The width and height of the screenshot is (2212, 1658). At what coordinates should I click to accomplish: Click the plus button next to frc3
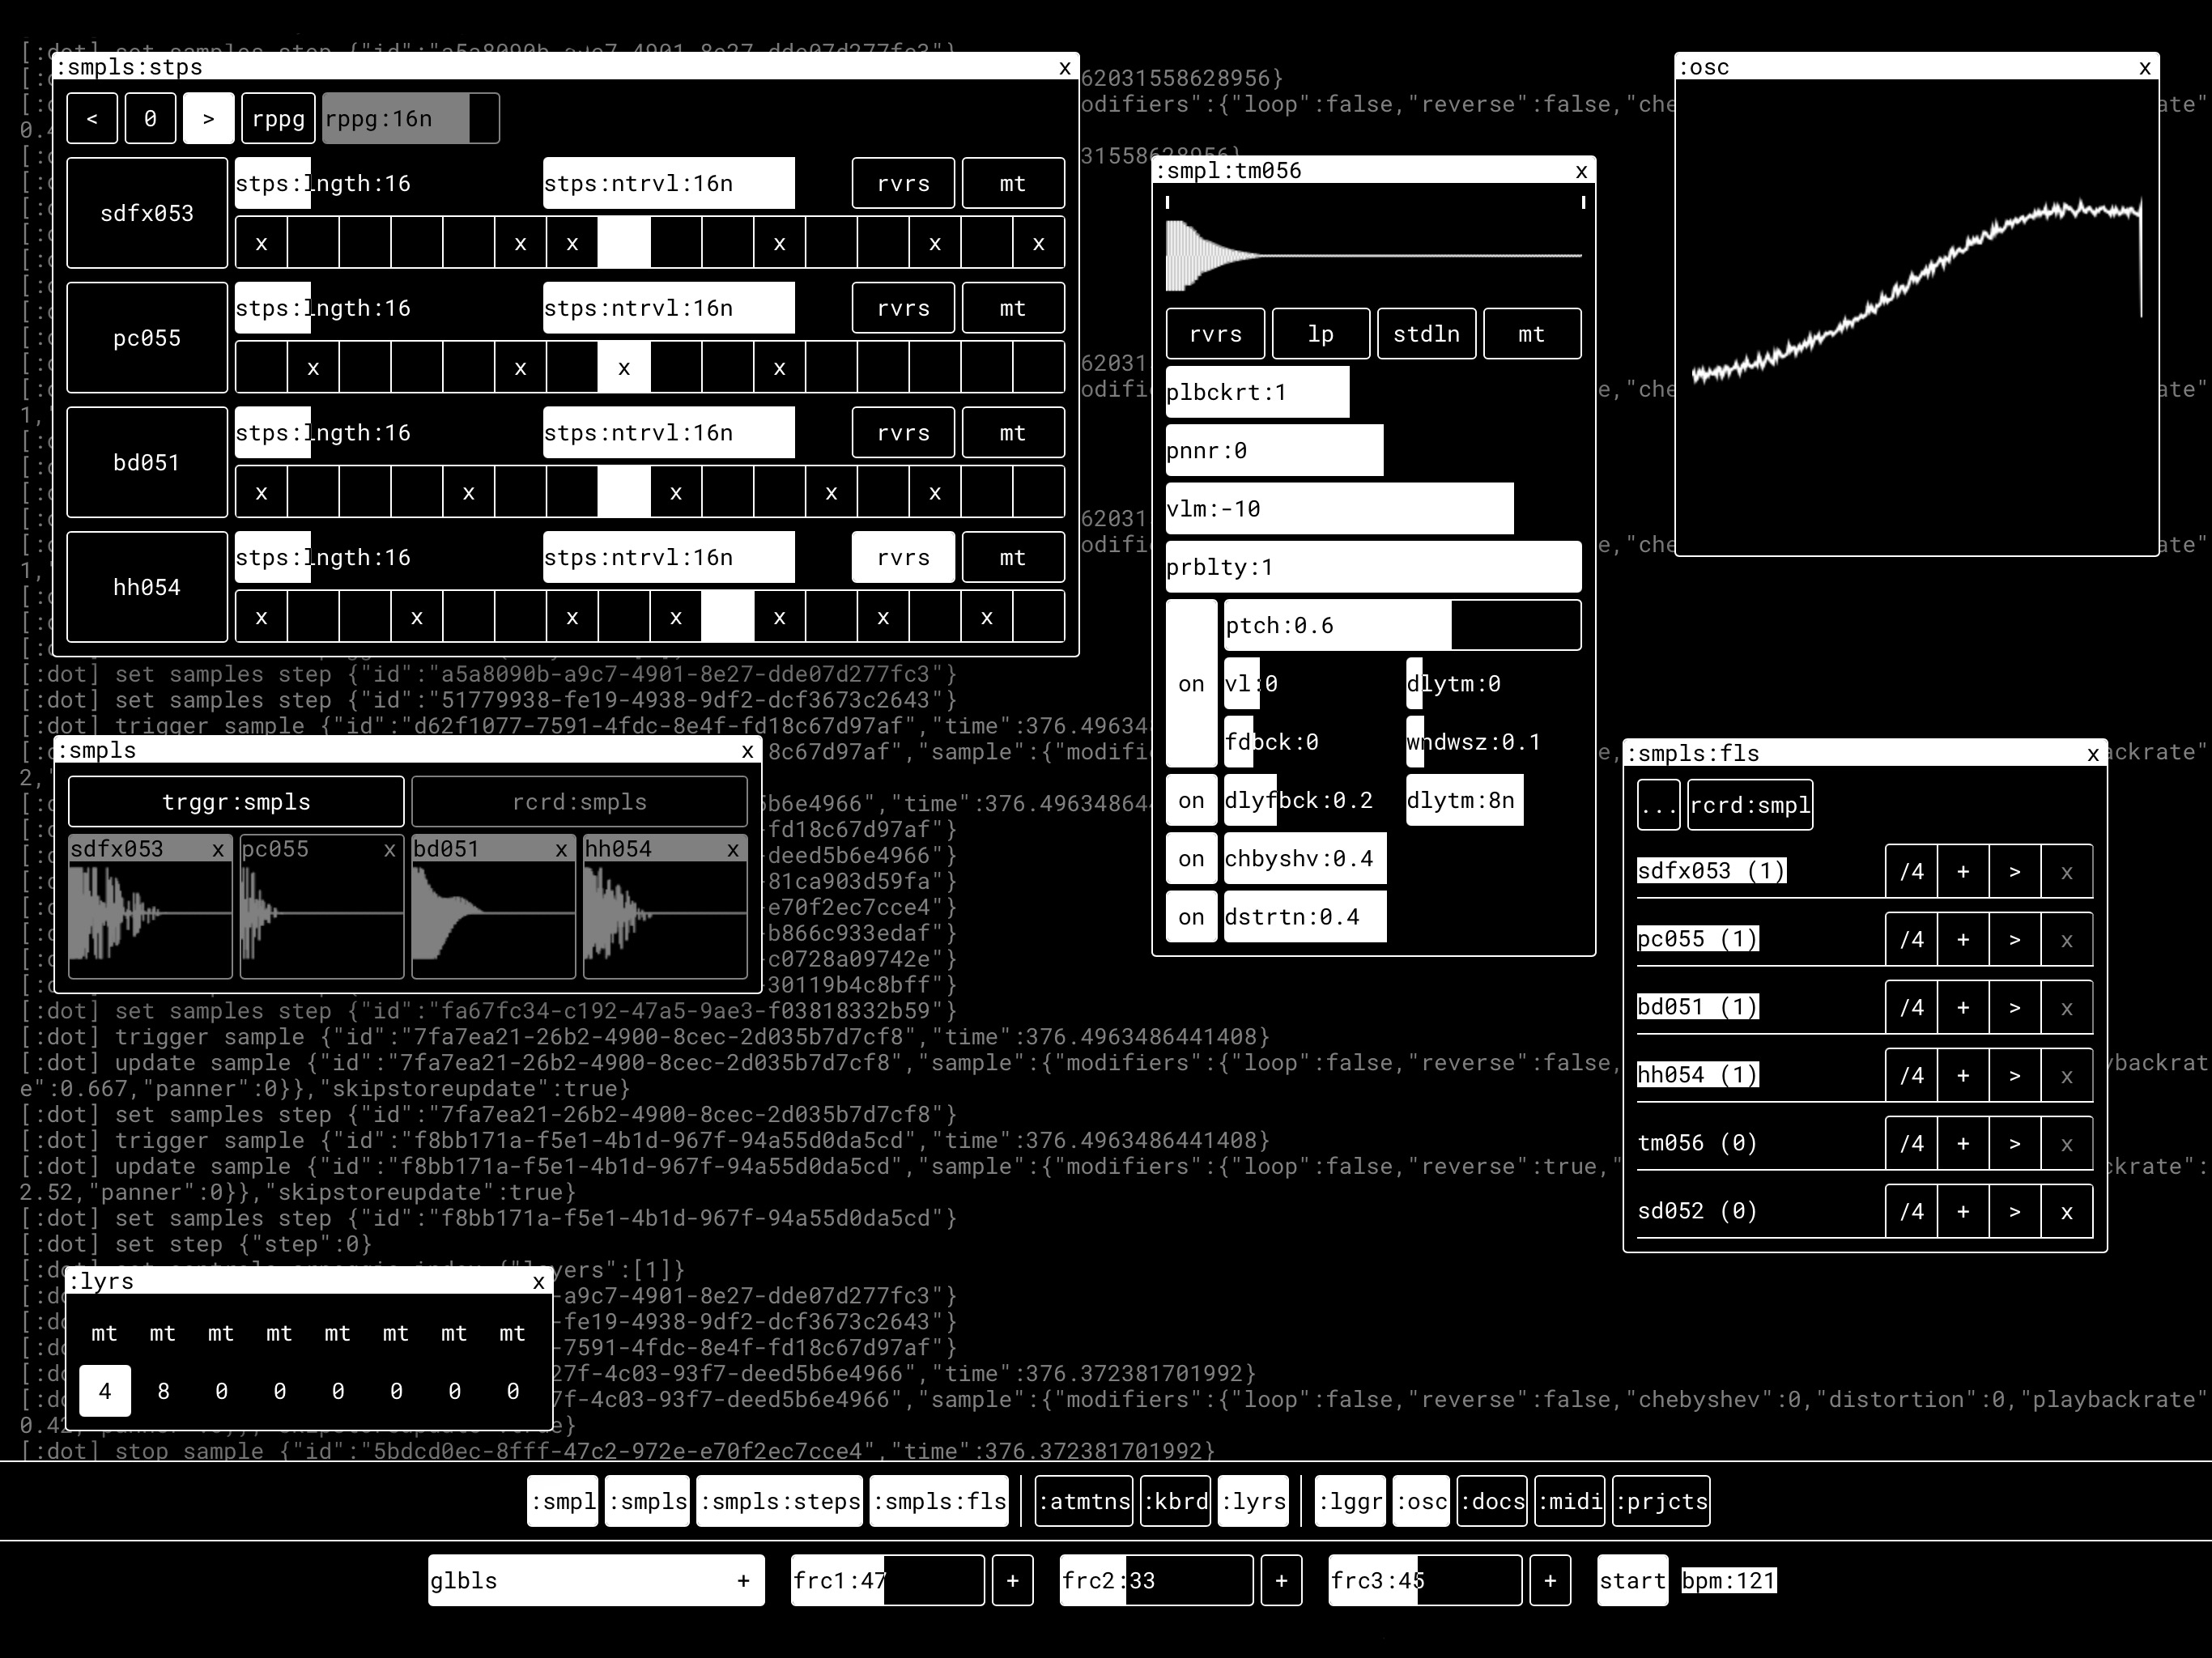point(1550,1580)
